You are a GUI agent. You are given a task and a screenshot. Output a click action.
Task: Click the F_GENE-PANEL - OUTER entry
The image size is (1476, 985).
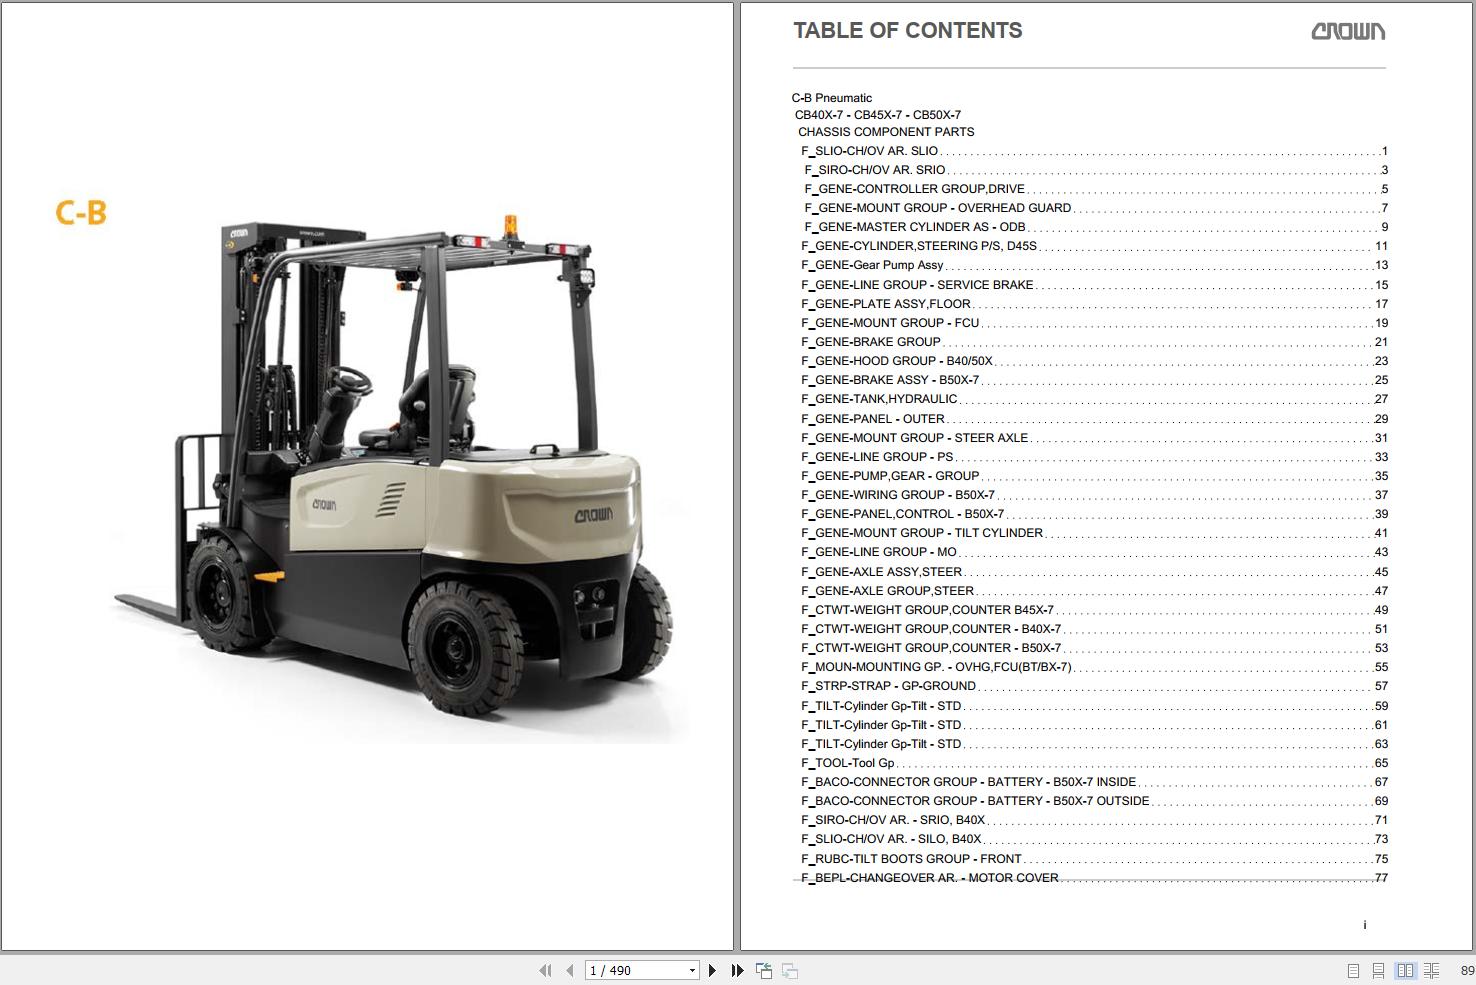pos(1094,419)
